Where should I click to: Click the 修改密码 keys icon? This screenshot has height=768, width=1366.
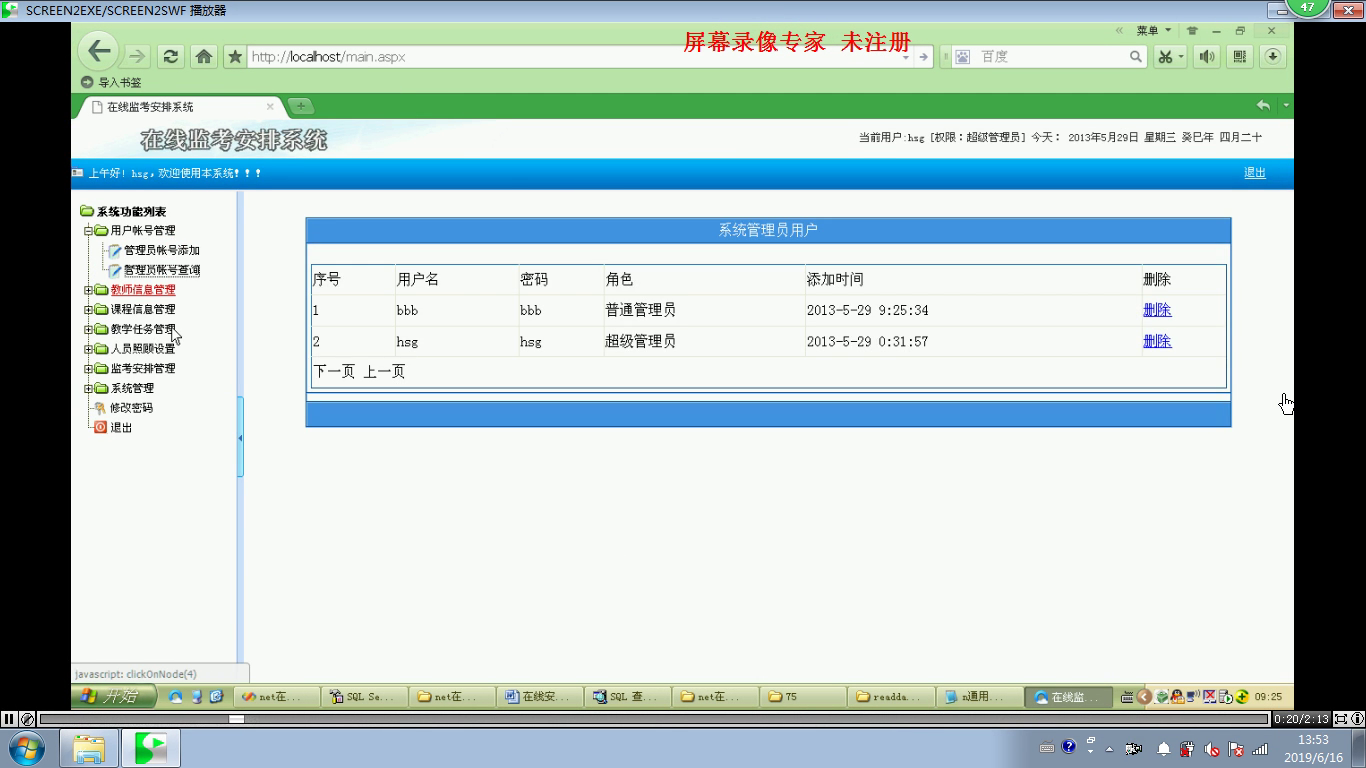point(100,408)
